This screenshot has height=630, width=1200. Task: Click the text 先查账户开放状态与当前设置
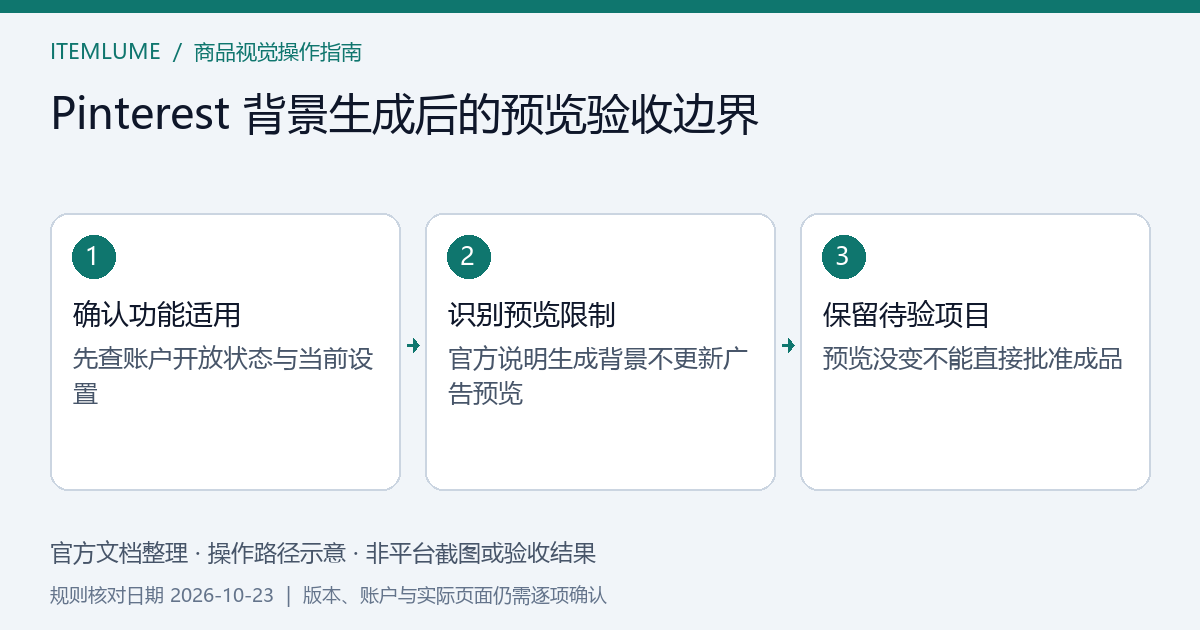point(223,376)
